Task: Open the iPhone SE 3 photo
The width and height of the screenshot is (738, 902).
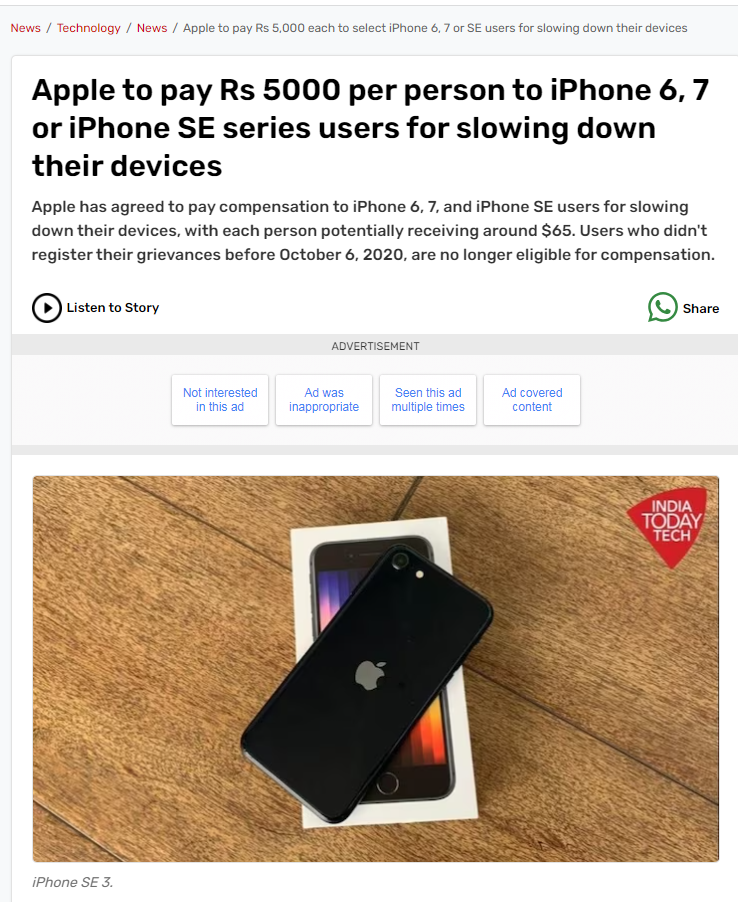Action: pyautogui.click(x=376, y=668)
